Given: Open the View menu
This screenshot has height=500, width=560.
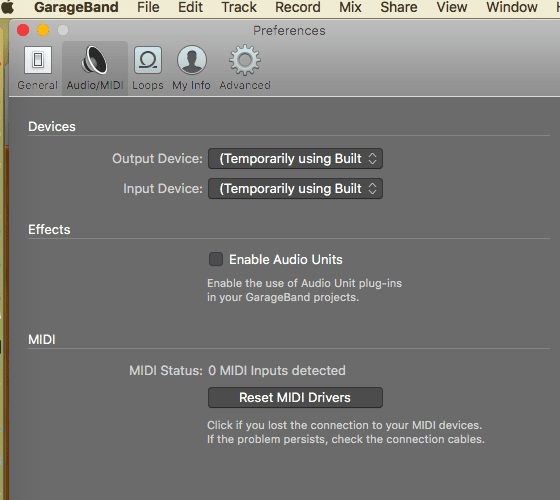Looking at the screenshot, I should tap(452, 7).
